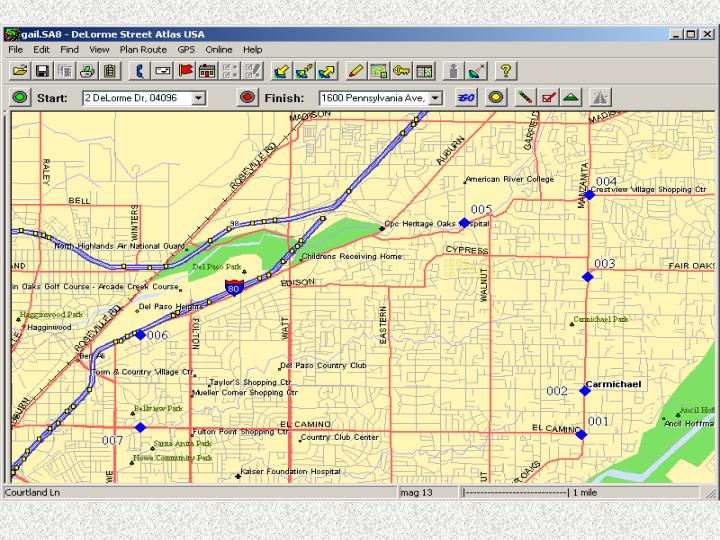Click the key-shaped map legend icon
Viewport: 720px width, 540px height.
[401, 71]
